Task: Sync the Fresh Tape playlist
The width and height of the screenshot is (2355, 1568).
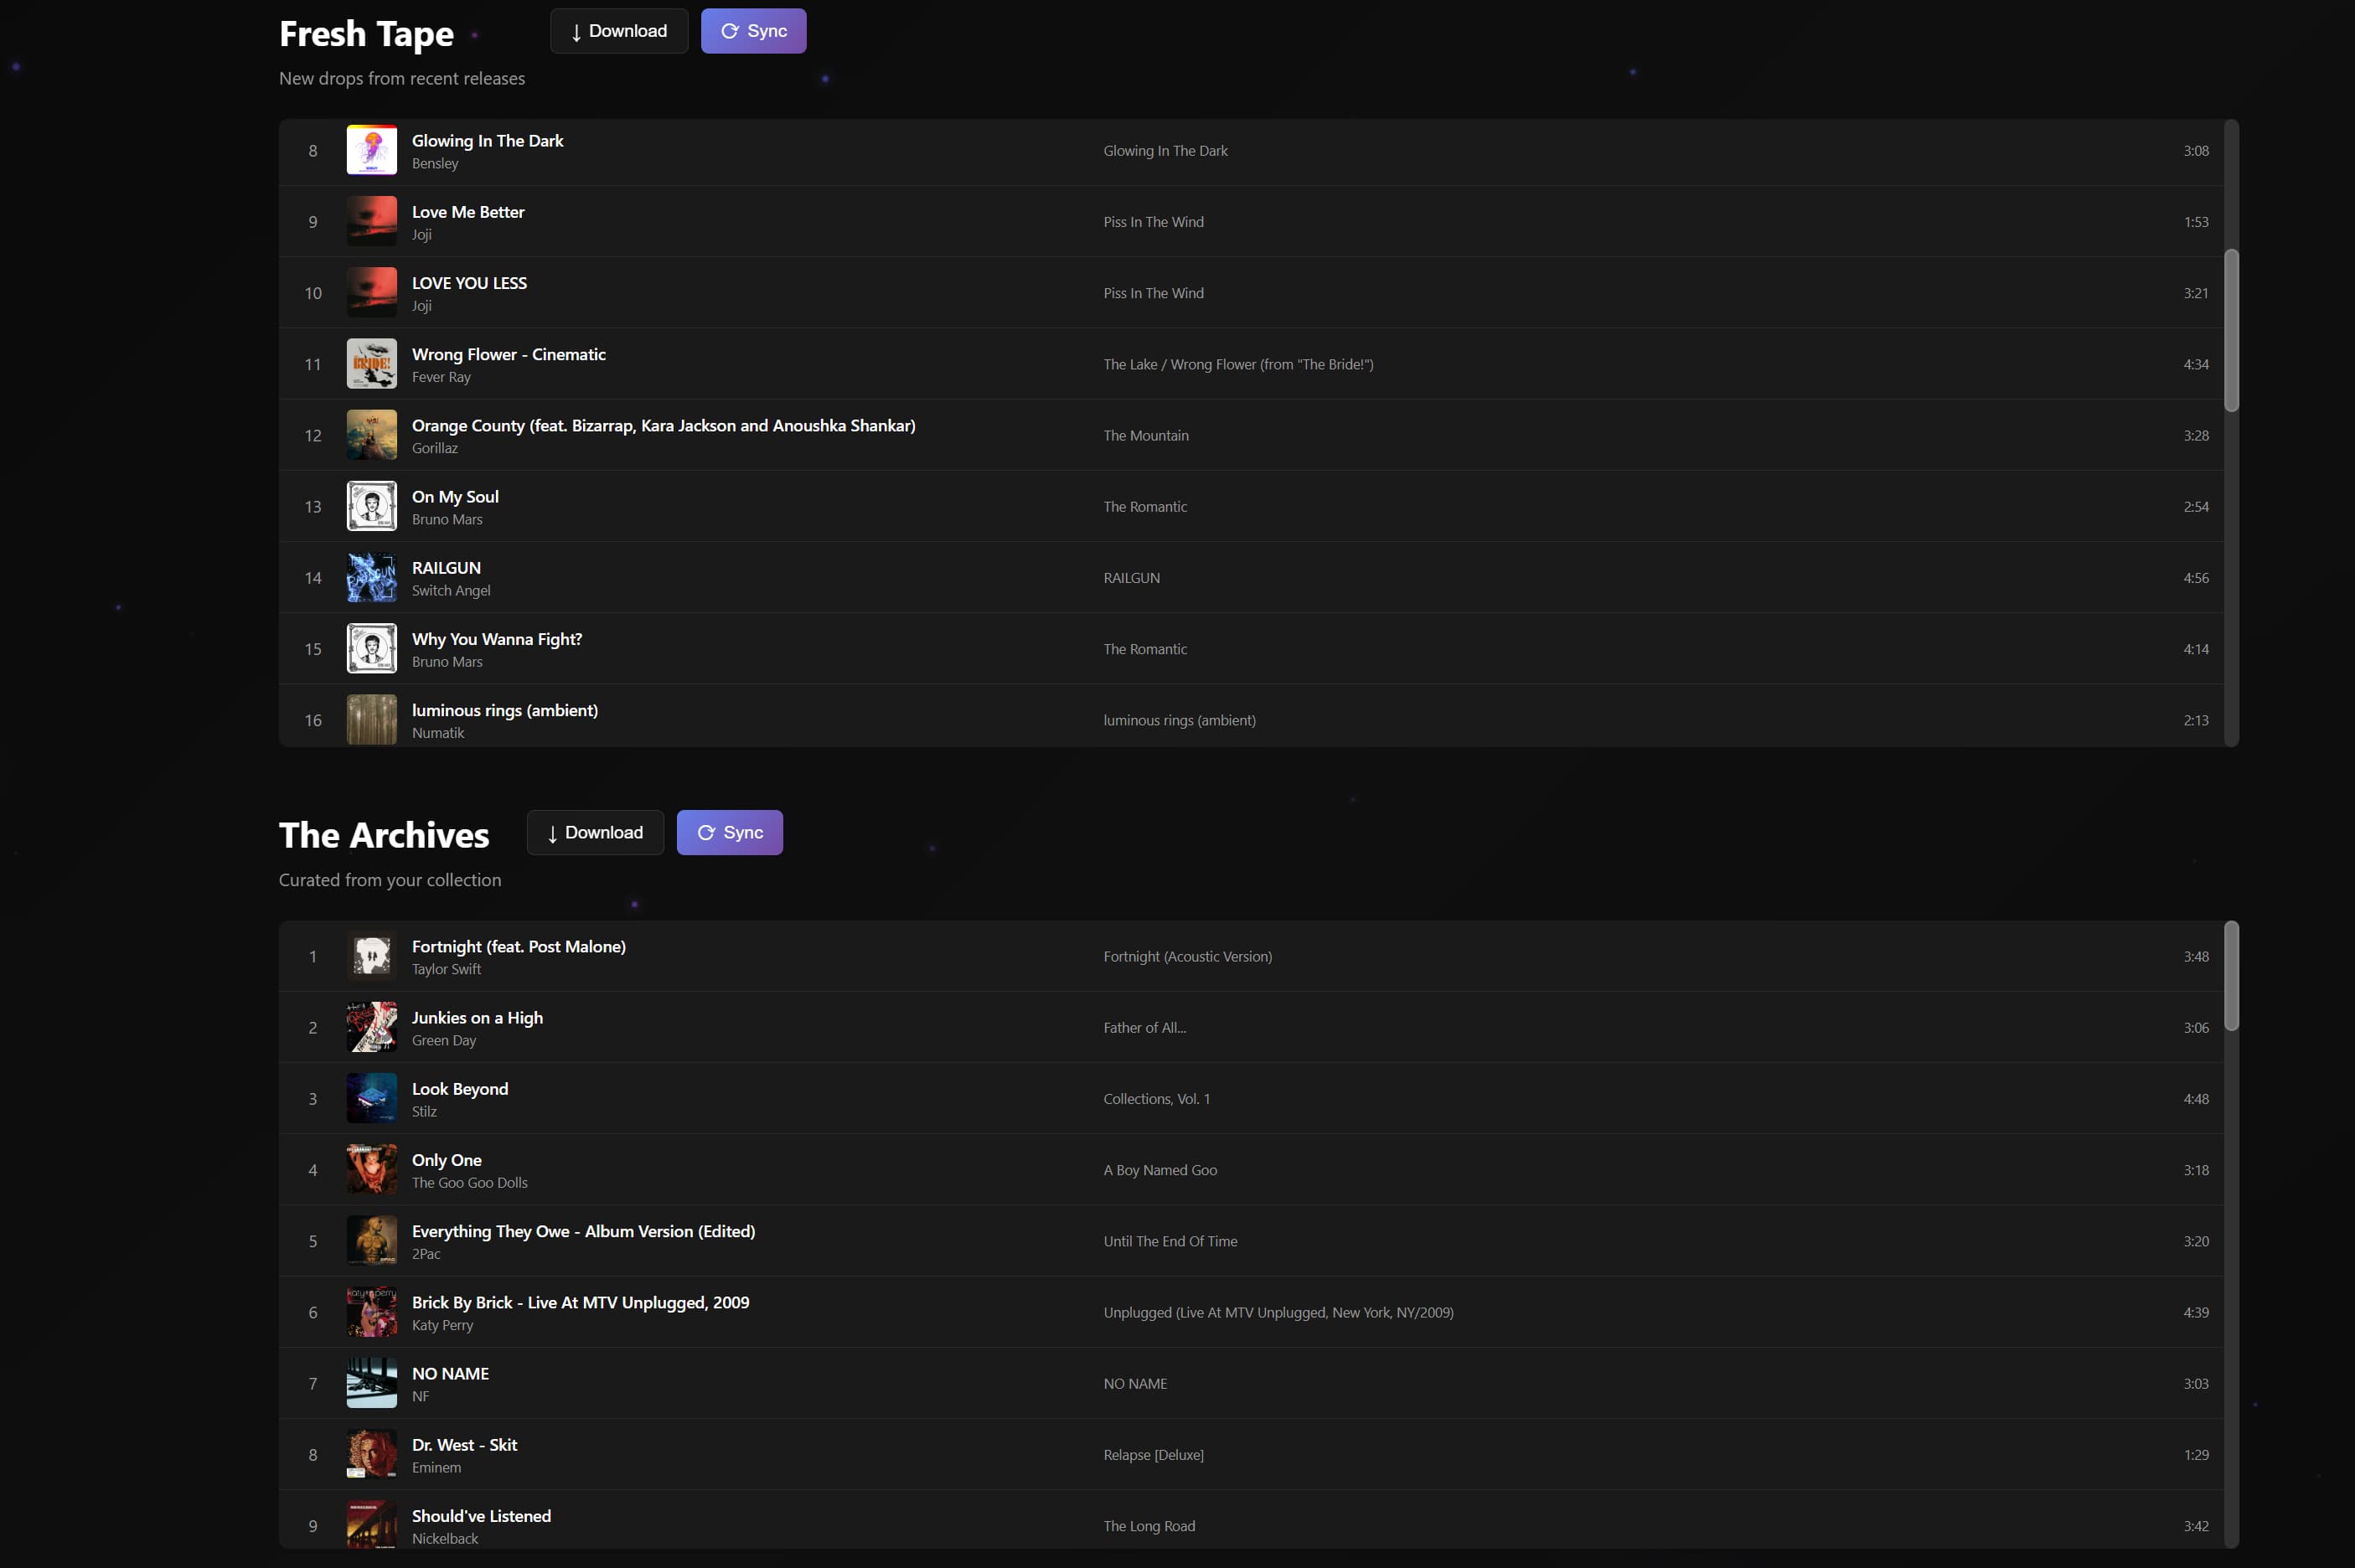Action: click(753, 31)
